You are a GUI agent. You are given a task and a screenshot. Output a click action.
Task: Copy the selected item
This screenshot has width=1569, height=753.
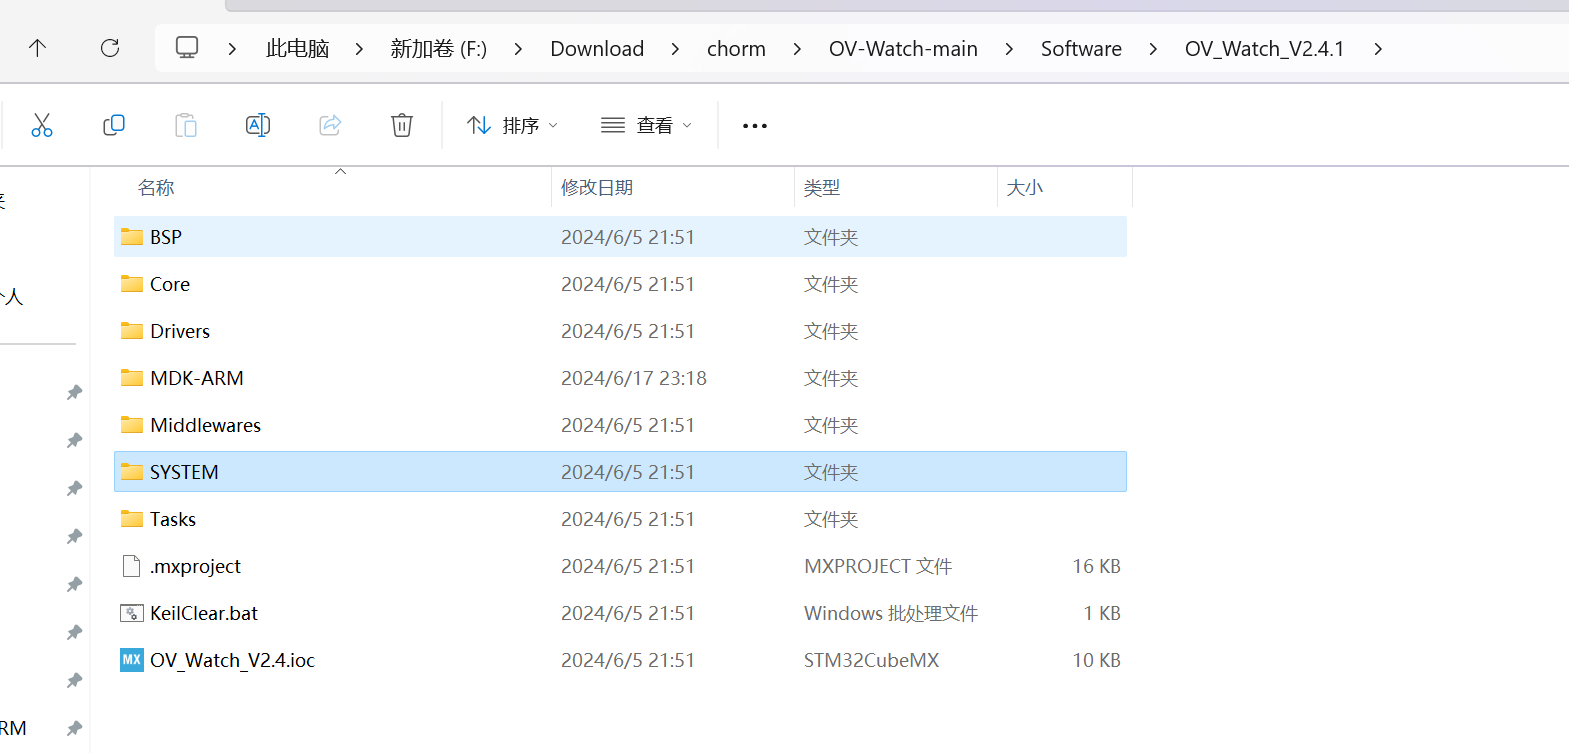coord(114,125)
